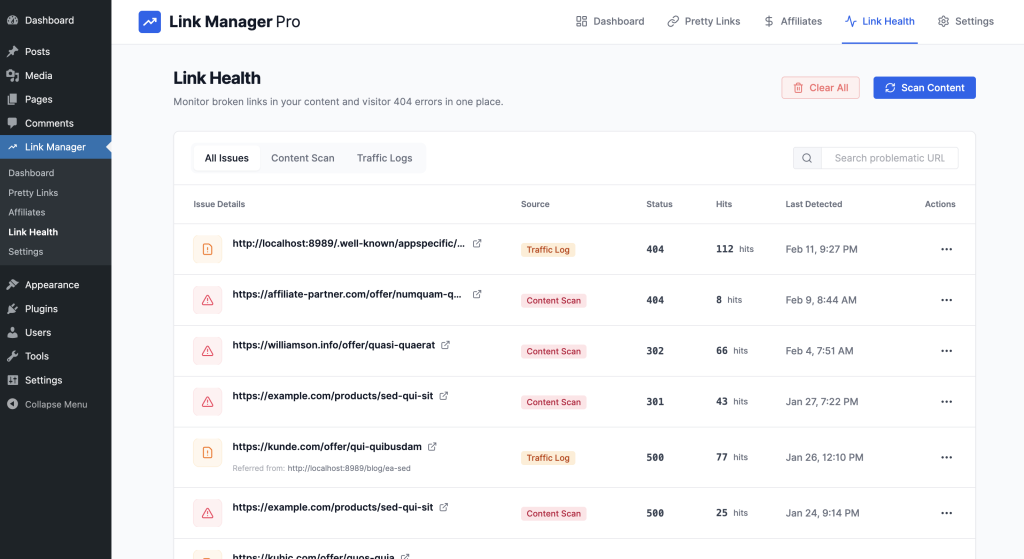The image size is (1024, 559).
Task: Open external link icon for affiliate-partner.com URL
Action: (x=477, y=294)
